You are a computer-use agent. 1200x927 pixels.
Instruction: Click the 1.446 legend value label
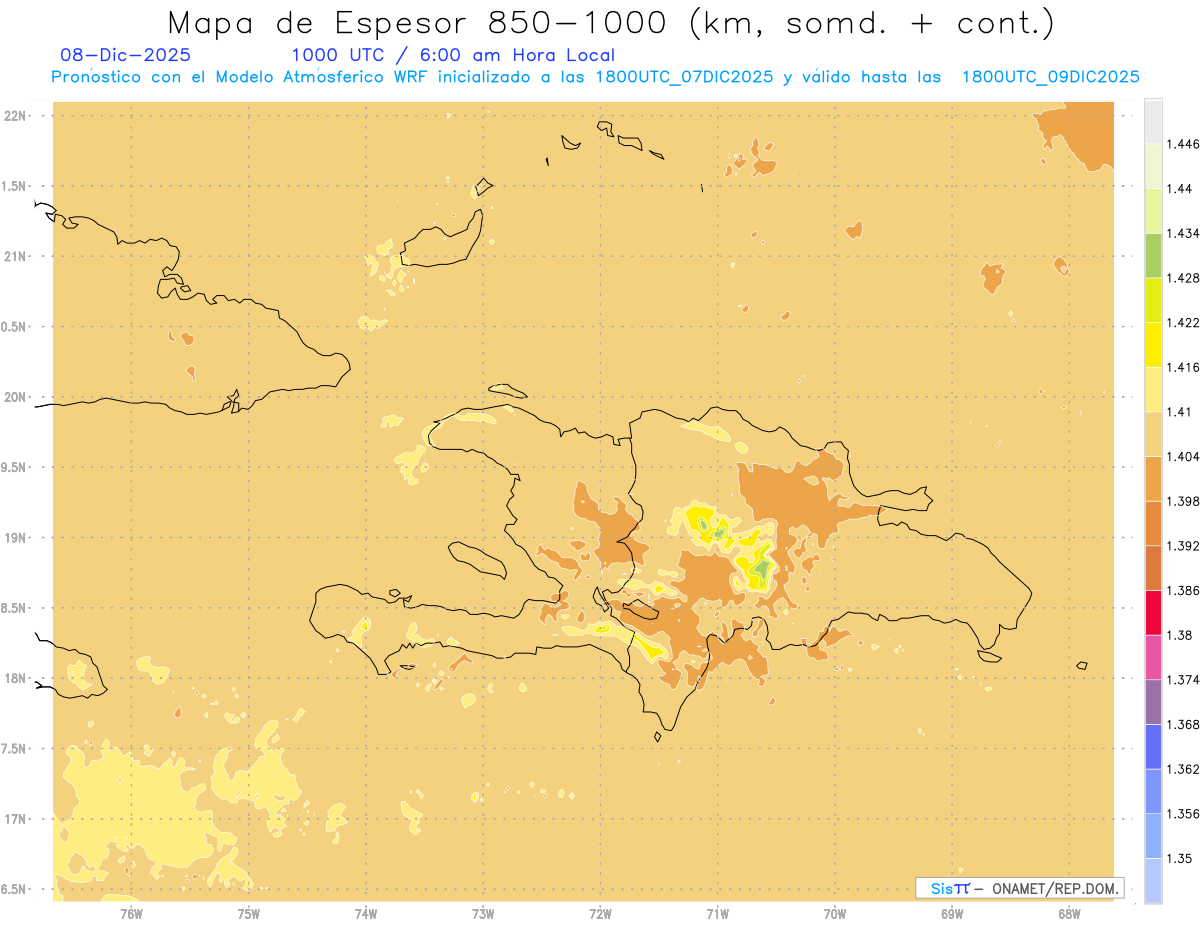(x=1182, y=144)
